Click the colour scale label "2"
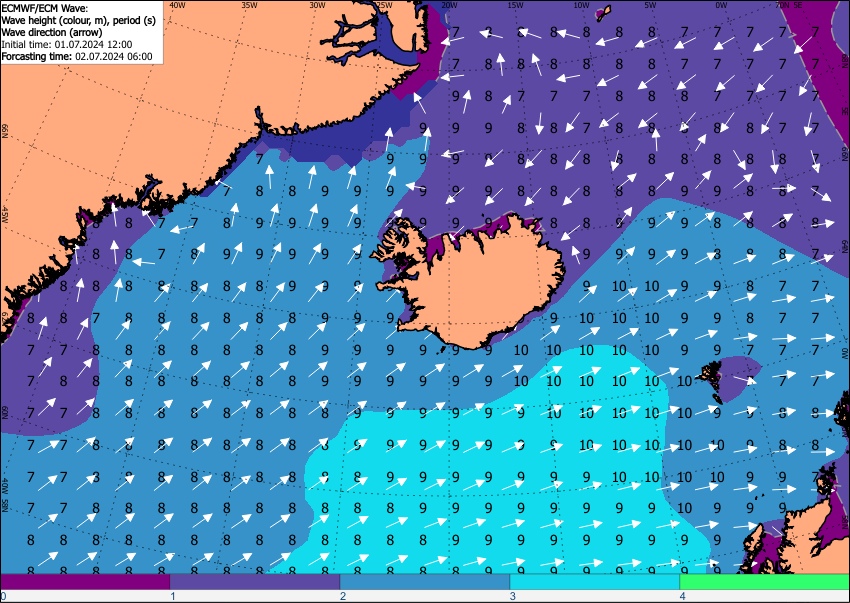Screen dimensions: 850x603 coord(343,596)
